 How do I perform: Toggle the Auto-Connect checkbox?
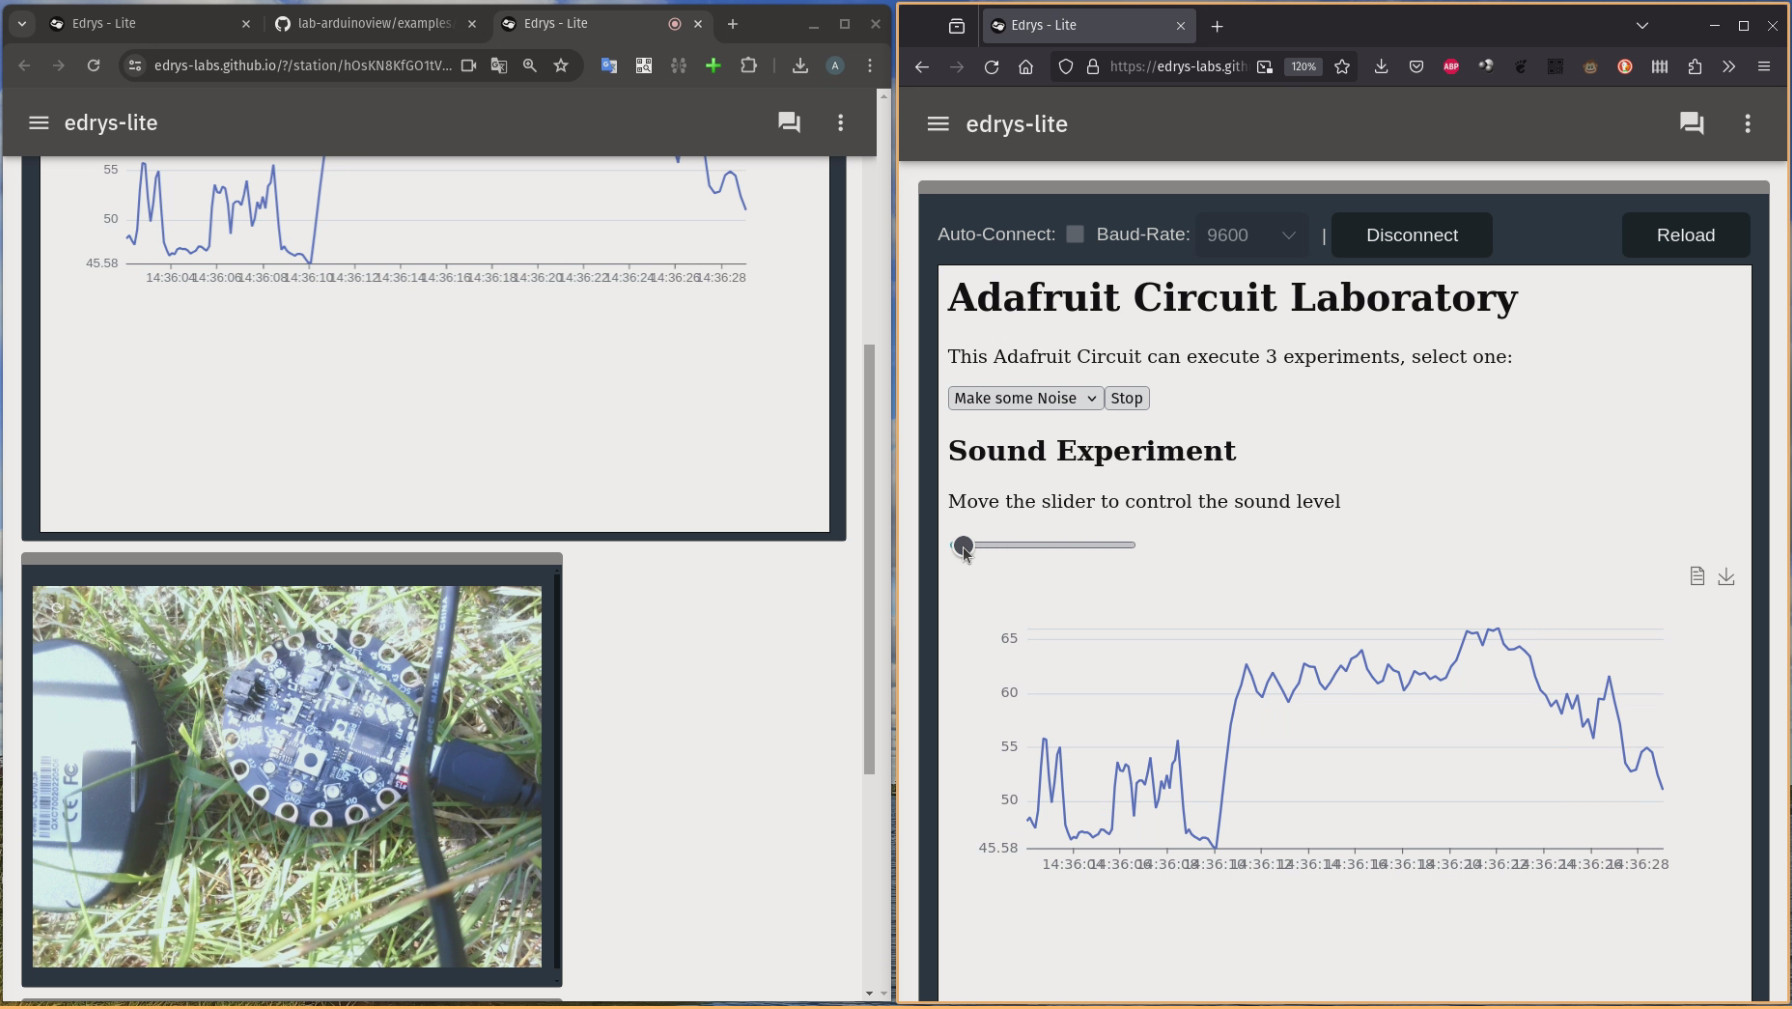1075,234
